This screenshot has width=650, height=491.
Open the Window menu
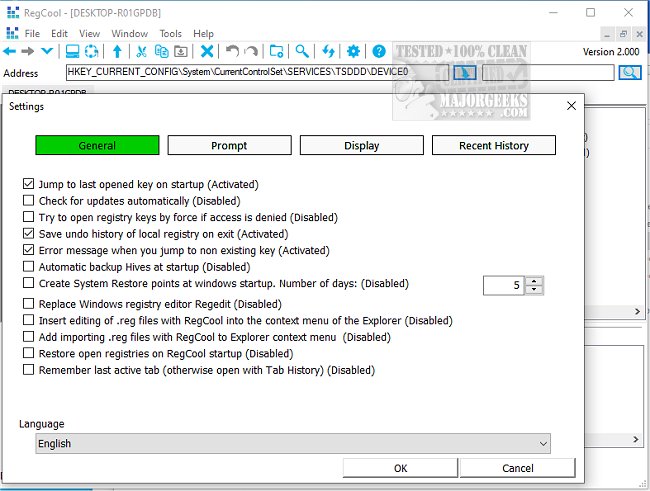[129, 34]
